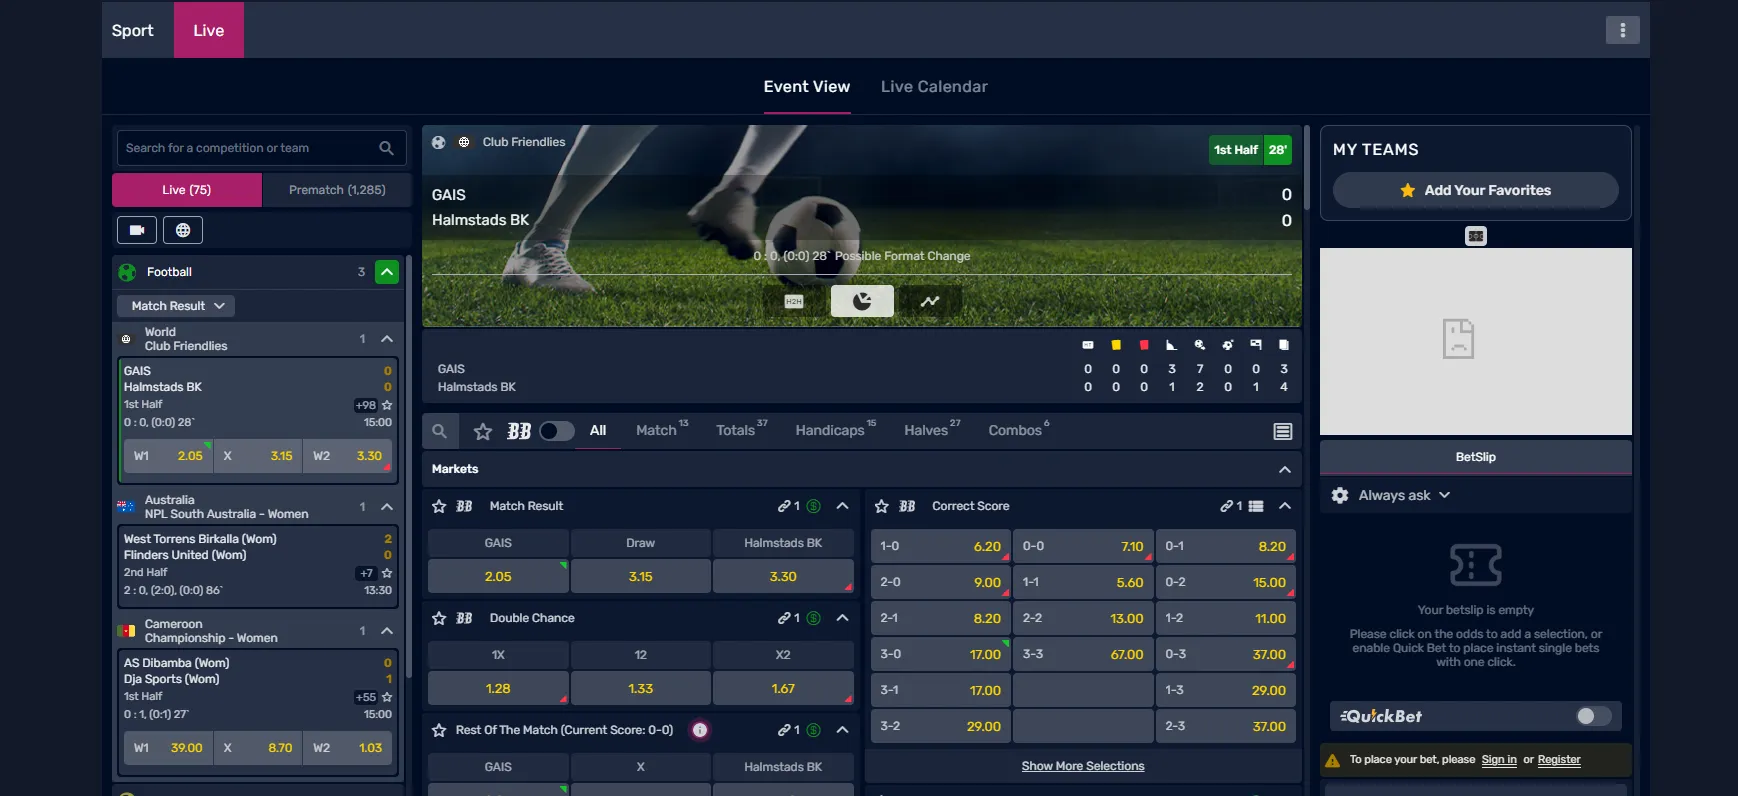This screenshot has height=796, width=1738.
Task: Open the Always ask betslip dropdown
Action: [1404, 495]
